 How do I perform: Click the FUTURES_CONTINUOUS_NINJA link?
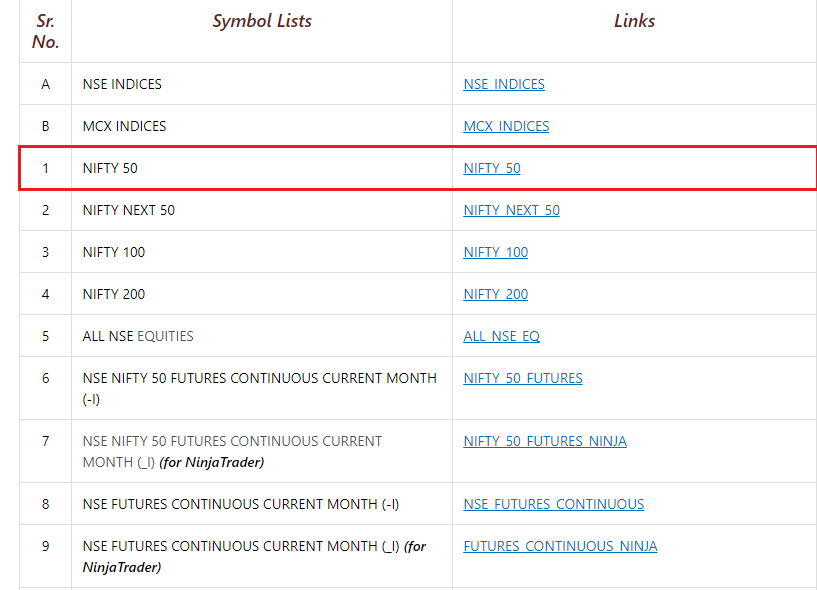pos(560,546)
